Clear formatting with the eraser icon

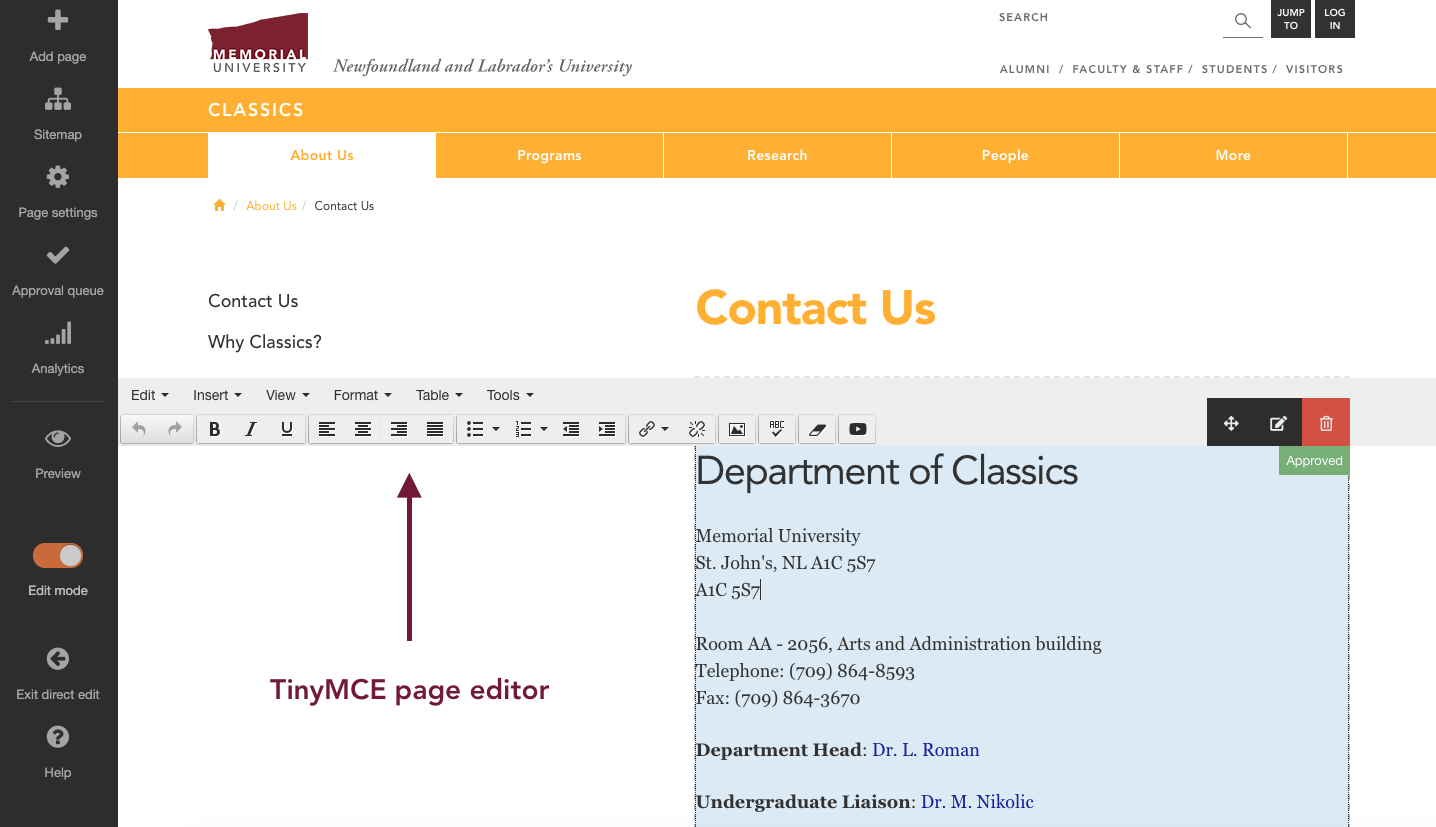click(817, 429)
